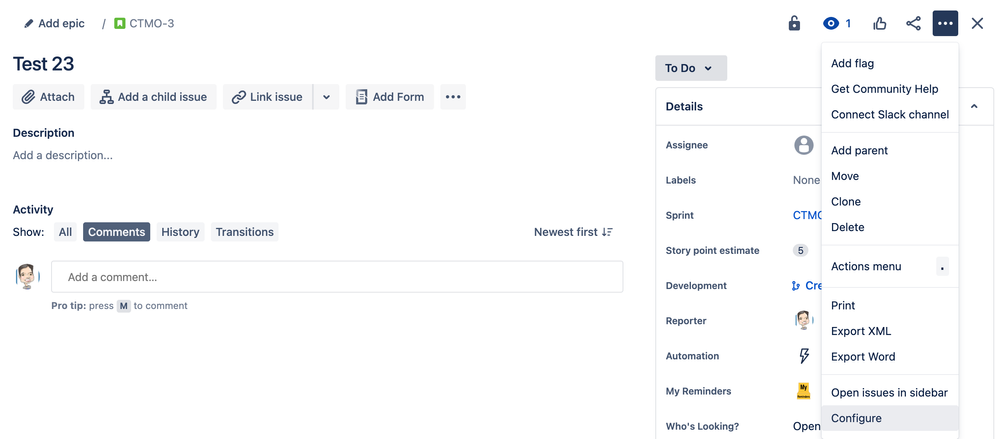
Task: Switch to the History tab
Action: click(180, 232)
